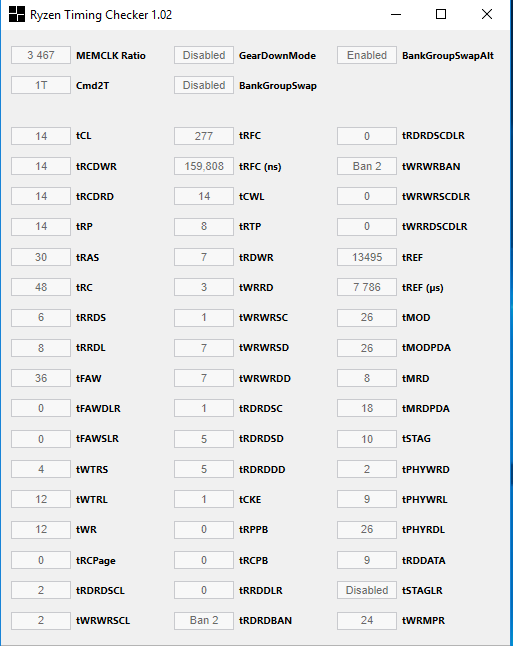Viewport: 513px width, 646px height.
Task: Minimize the Ryzen Timing Checker window
Action: click(396, 14)
